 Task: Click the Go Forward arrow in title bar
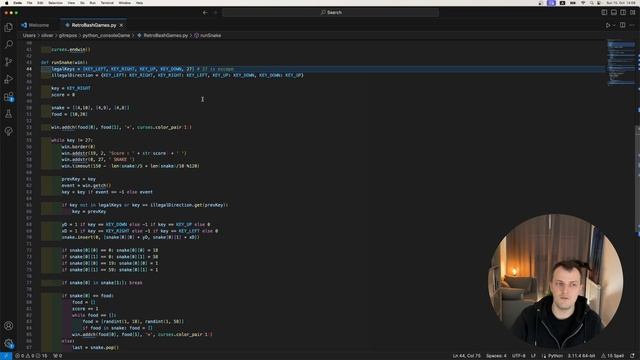tap(216, 13)
